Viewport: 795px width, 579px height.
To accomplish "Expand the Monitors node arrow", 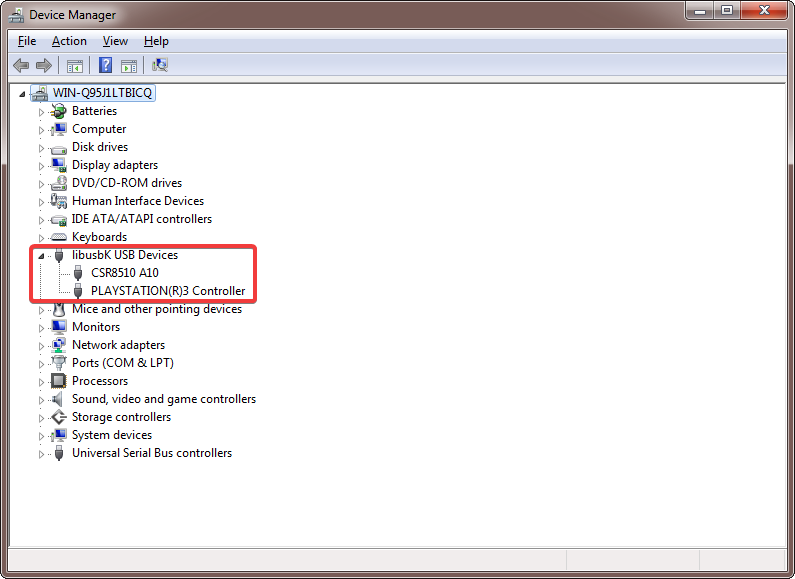I will click(41, 328).
